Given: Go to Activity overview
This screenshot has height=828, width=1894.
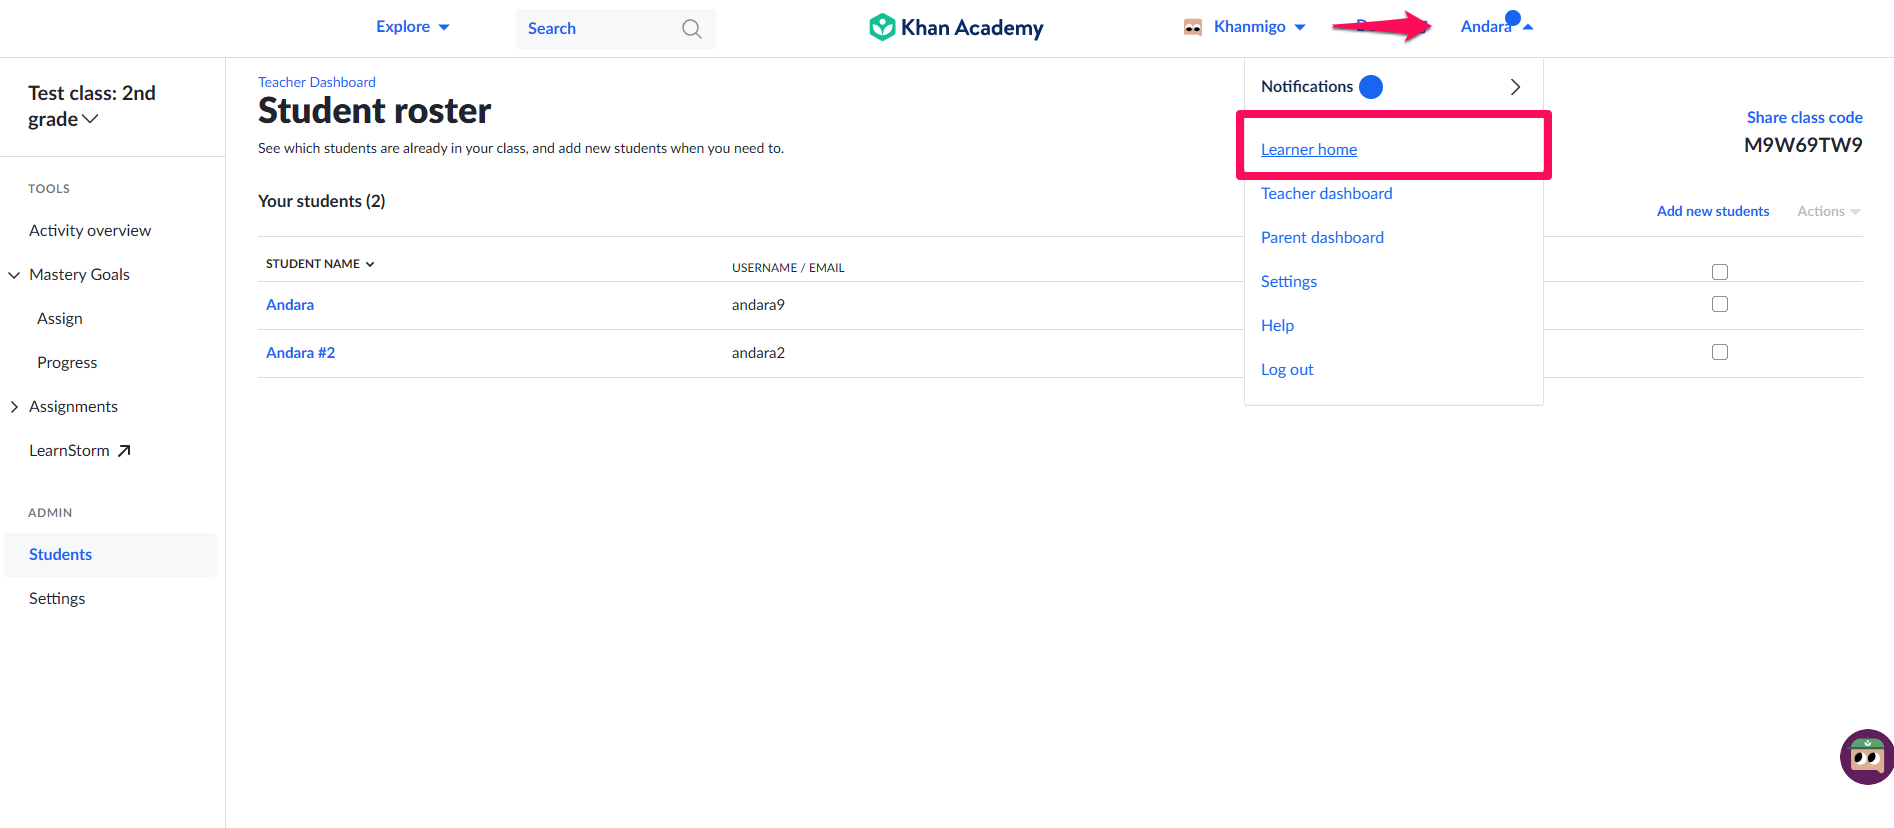Looking at the screenshot, I should click(90, 231).
